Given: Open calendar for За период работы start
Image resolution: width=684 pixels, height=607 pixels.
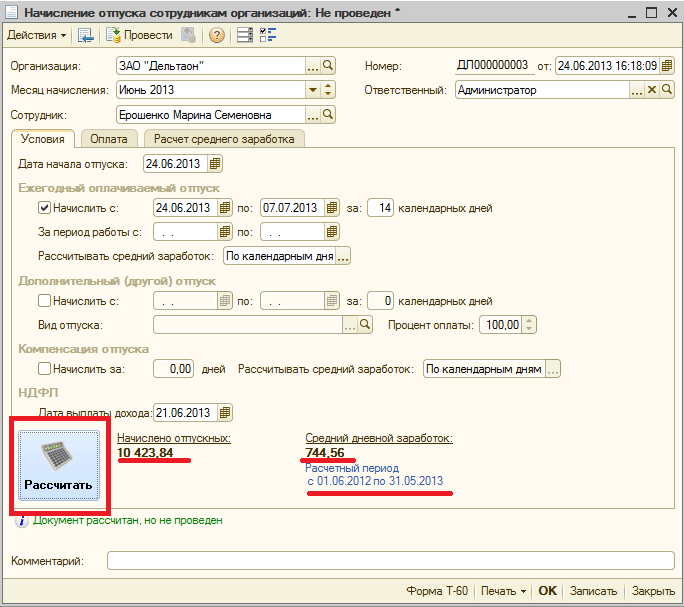Looking at the screenshot, I should pyautogui.click(x=225, y=232).
